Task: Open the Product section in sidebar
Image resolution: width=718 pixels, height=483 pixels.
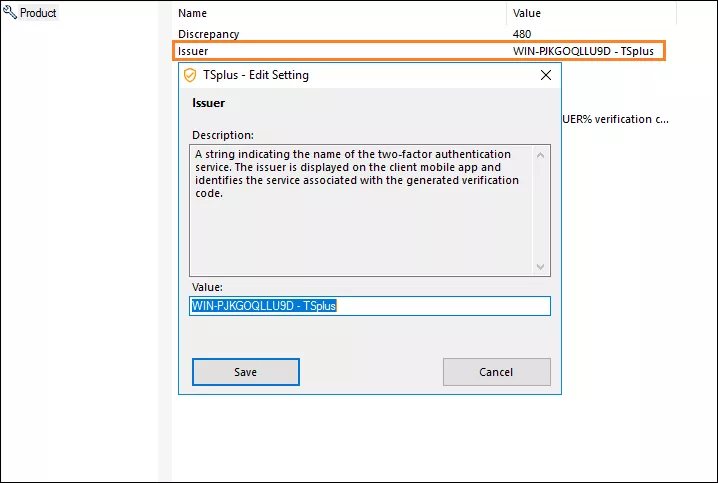Action: point(38,13)
